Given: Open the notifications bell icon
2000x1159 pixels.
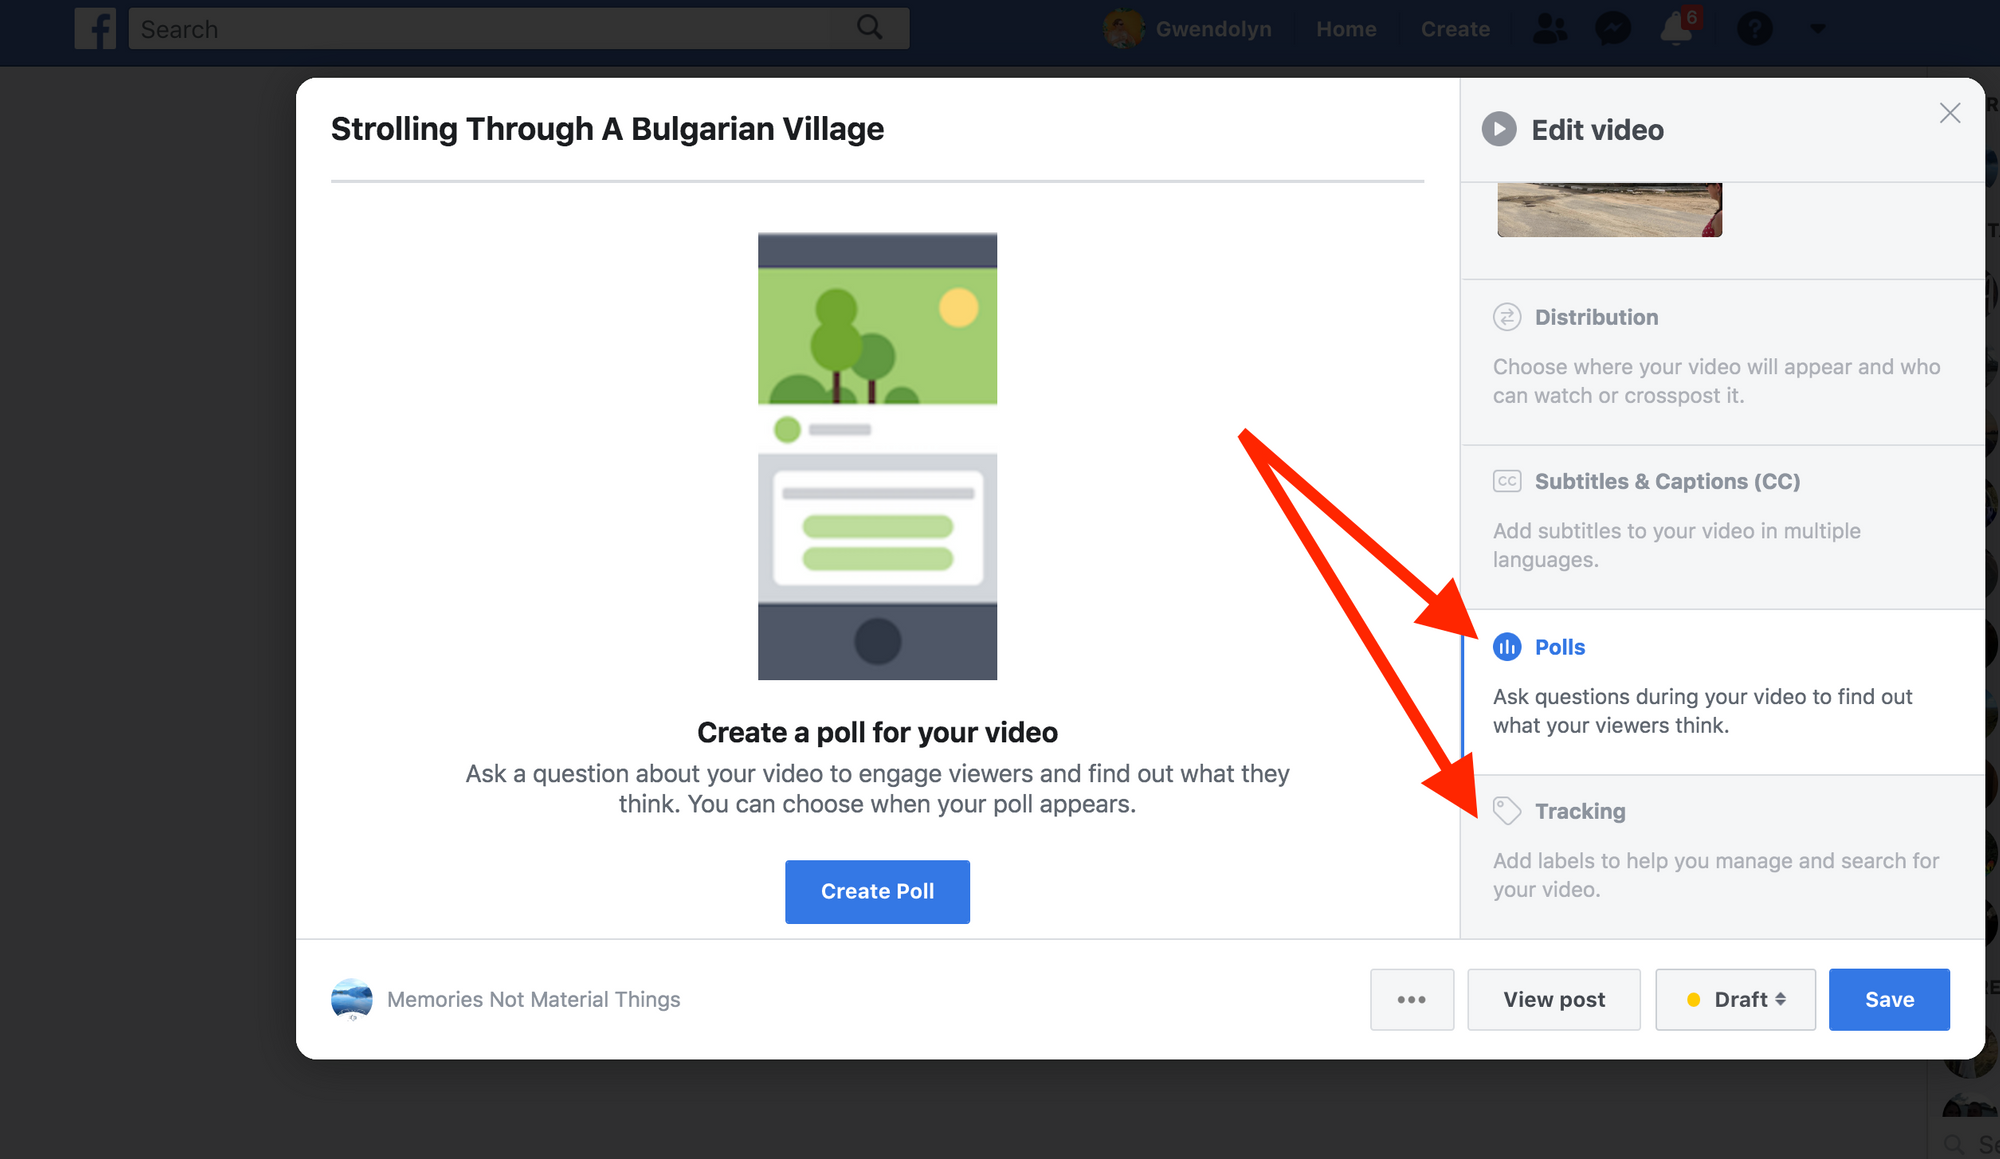Looking at the screenshot, I should point(1676,30).
